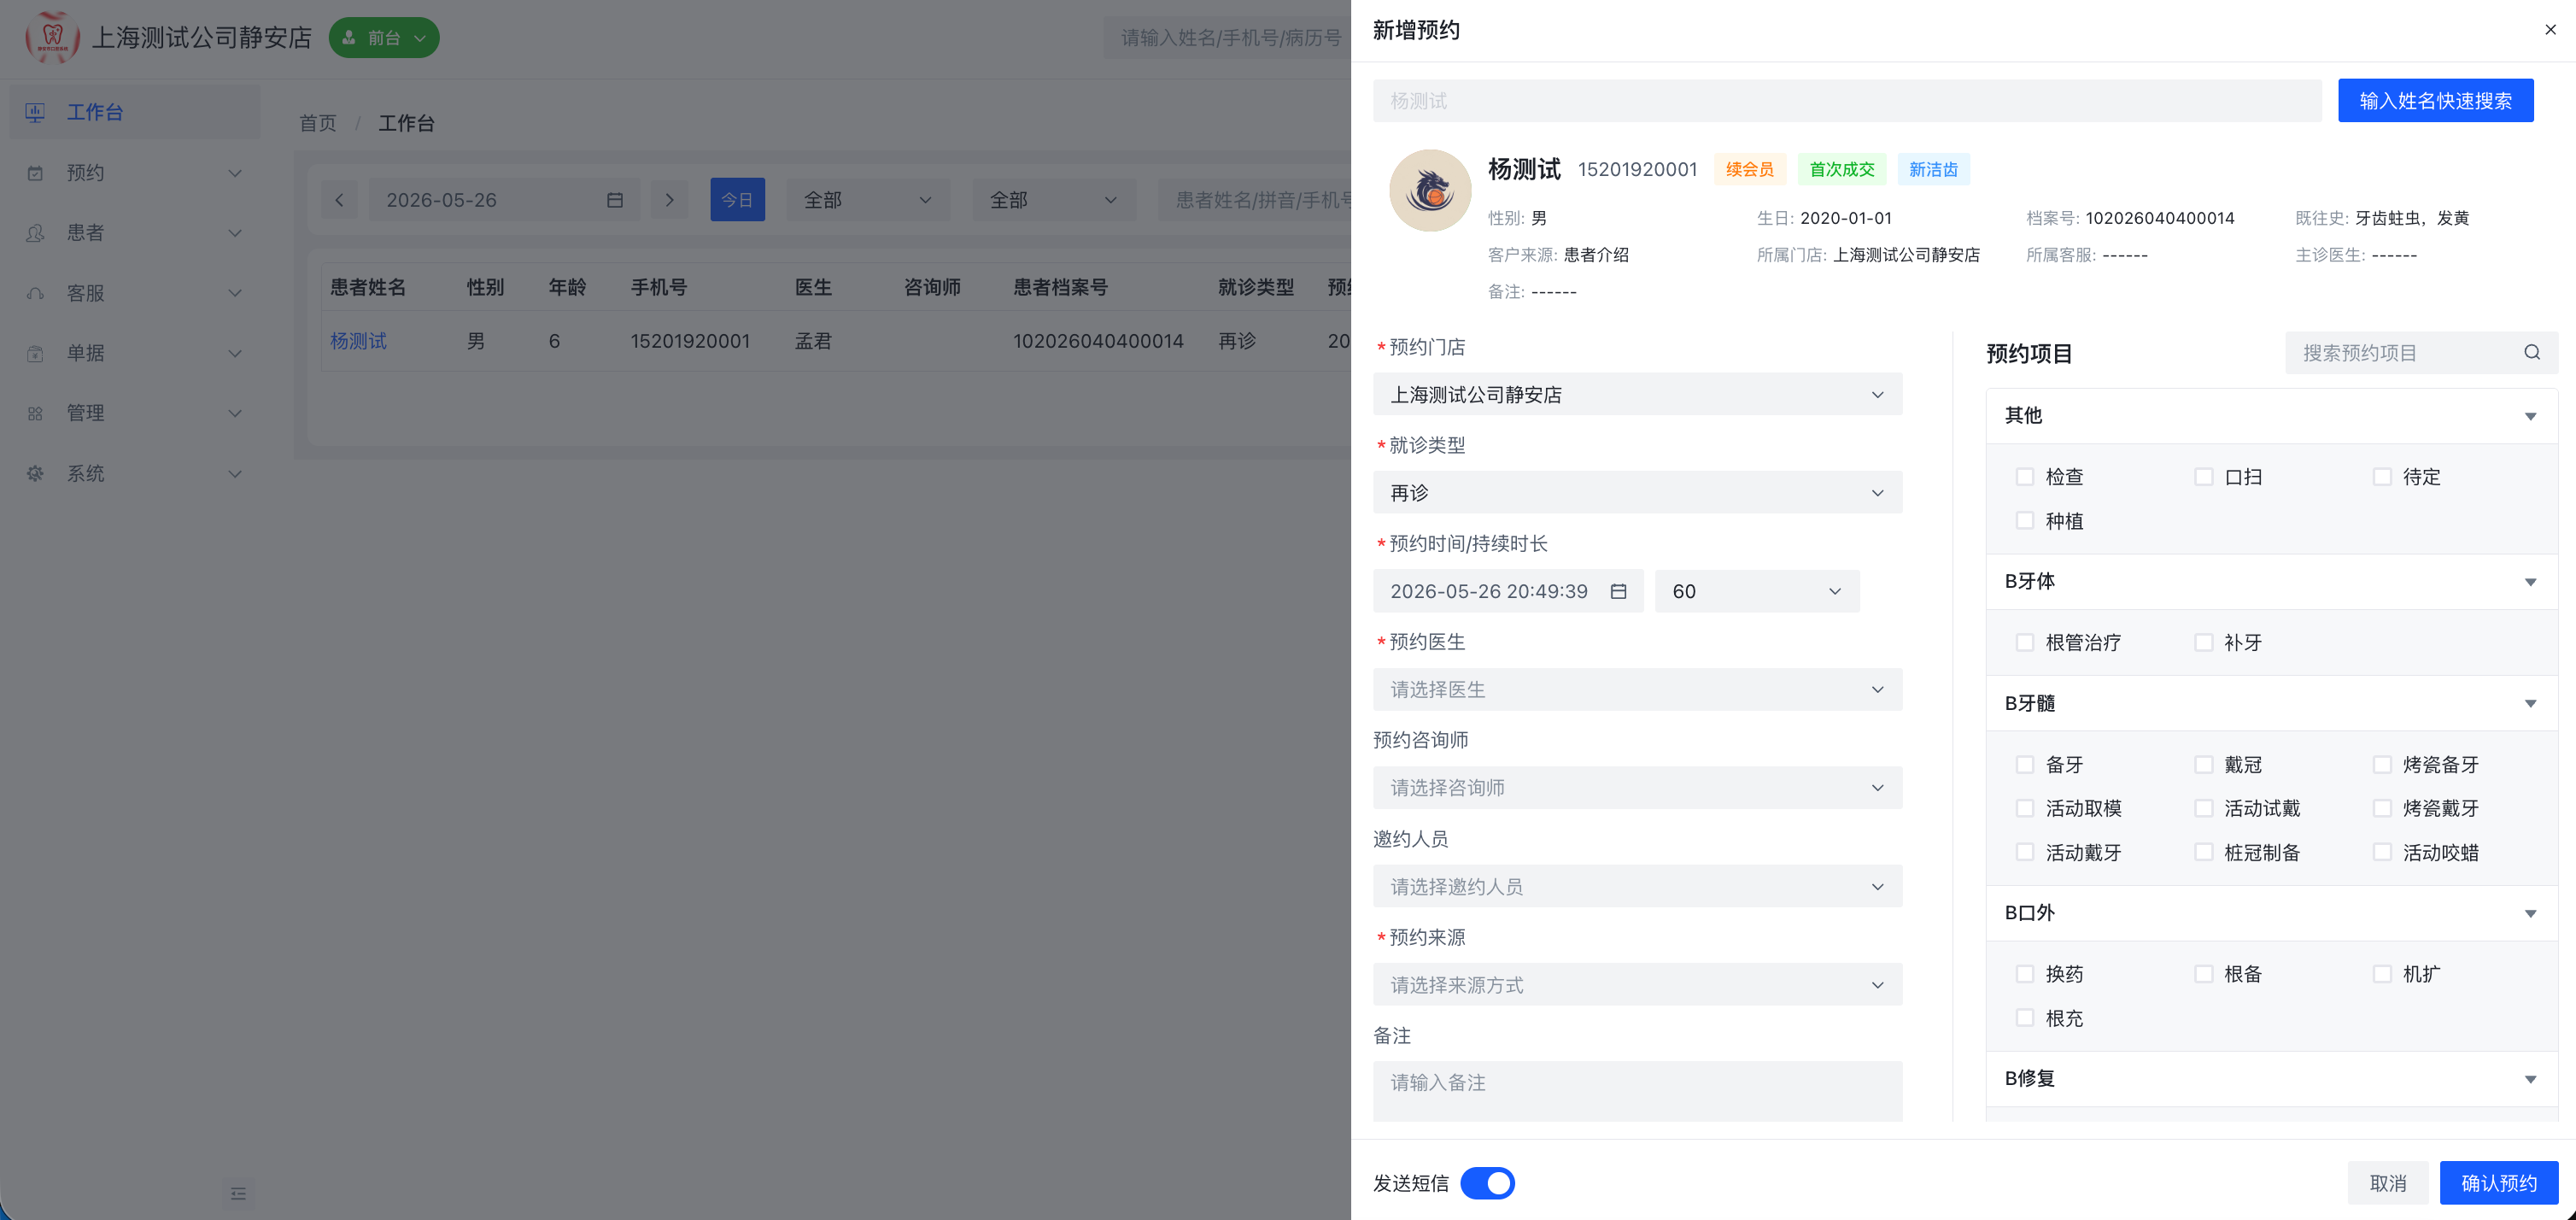2576x1220 pixels.
Task: Click the 系统 gear icon in sidebar
Action: [x=35, y=473]
